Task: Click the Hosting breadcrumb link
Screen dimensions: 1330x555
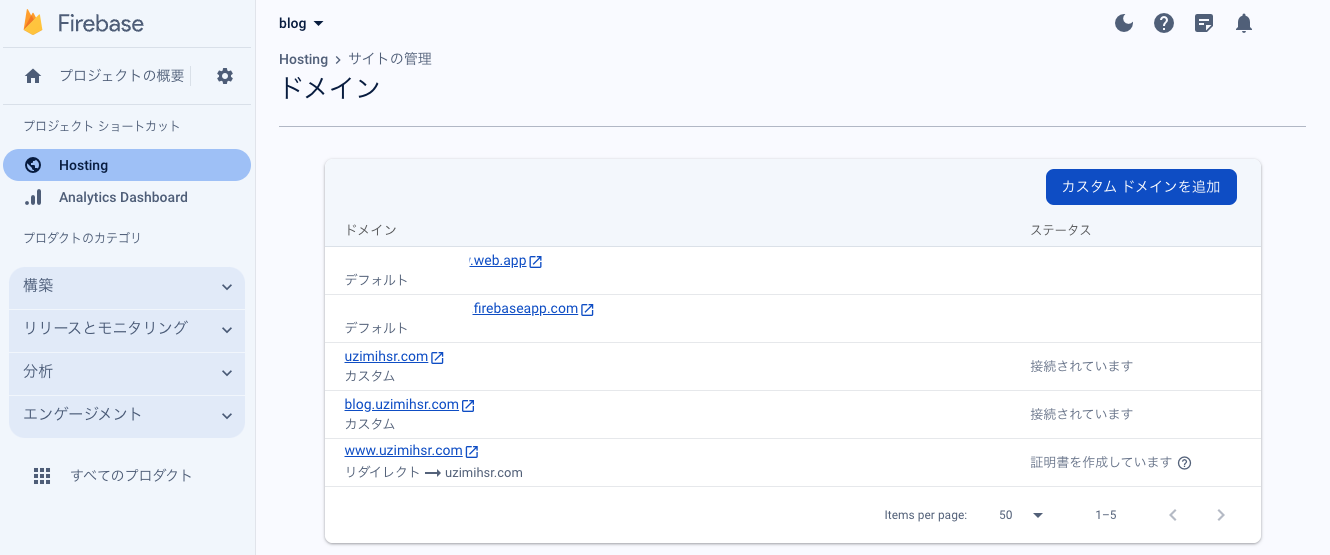Action: click(x=303, y=60)
